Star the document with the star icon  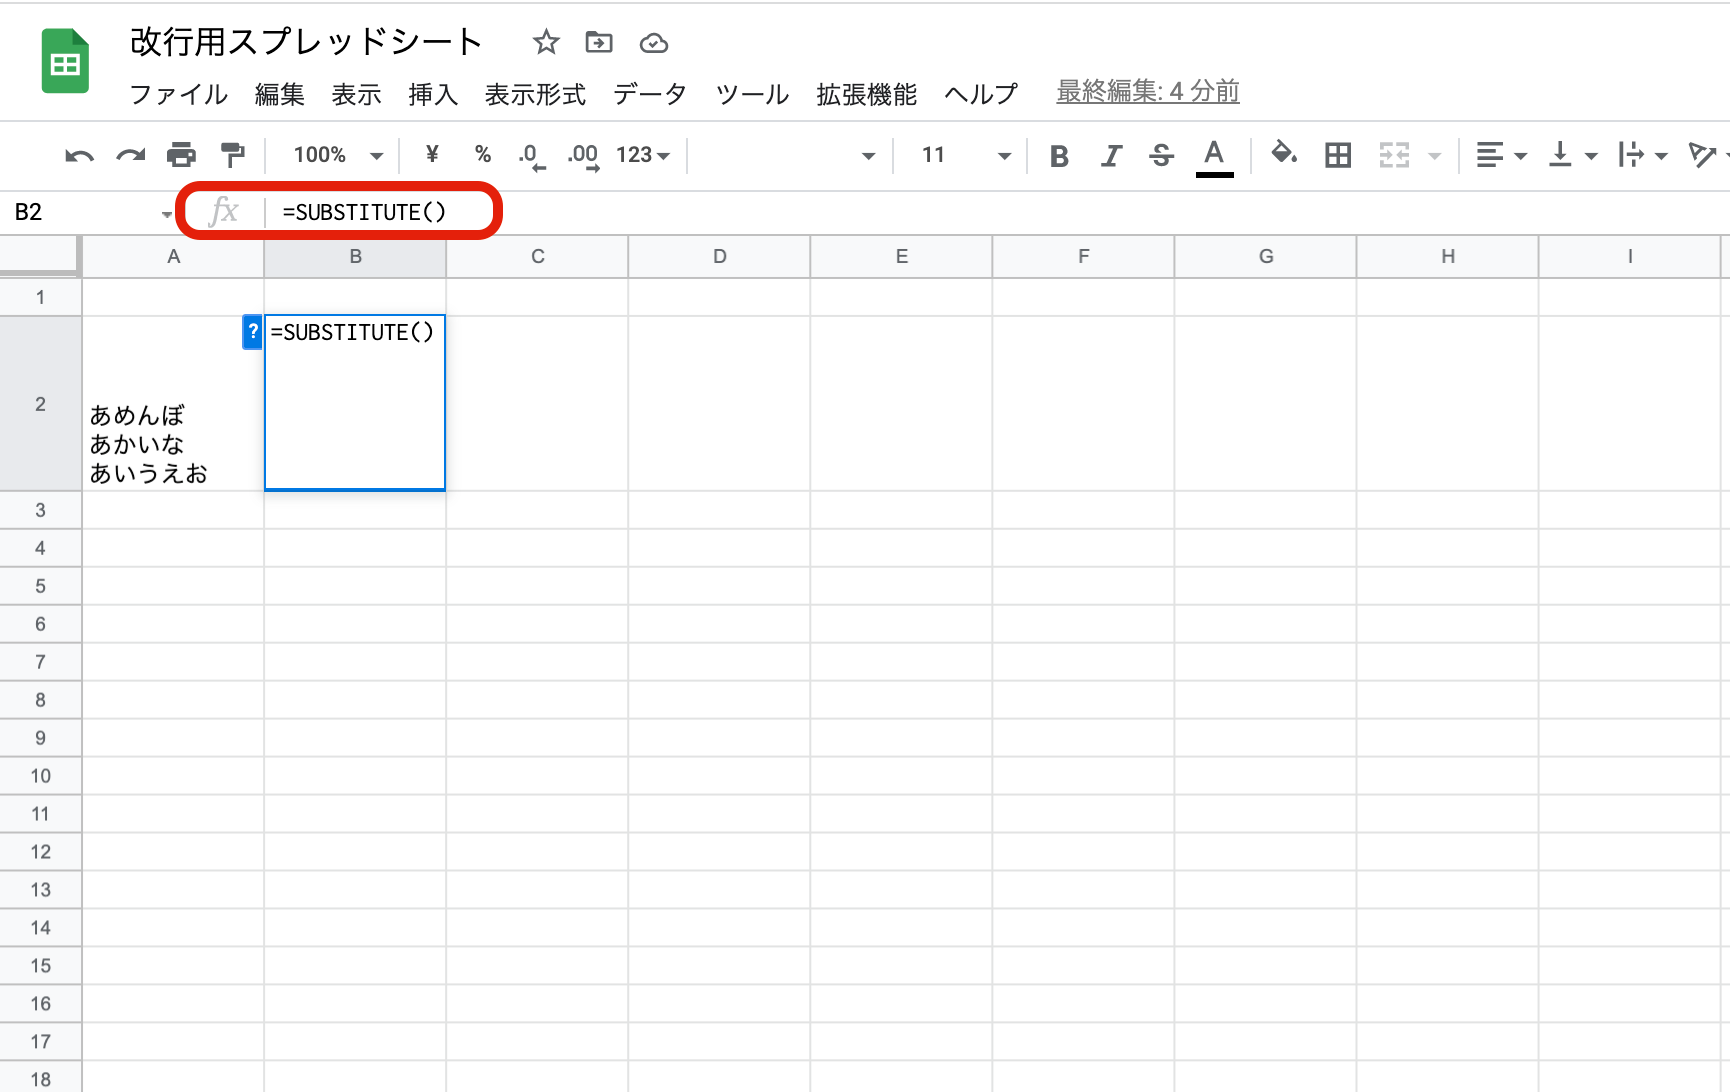tap(546, 42)
